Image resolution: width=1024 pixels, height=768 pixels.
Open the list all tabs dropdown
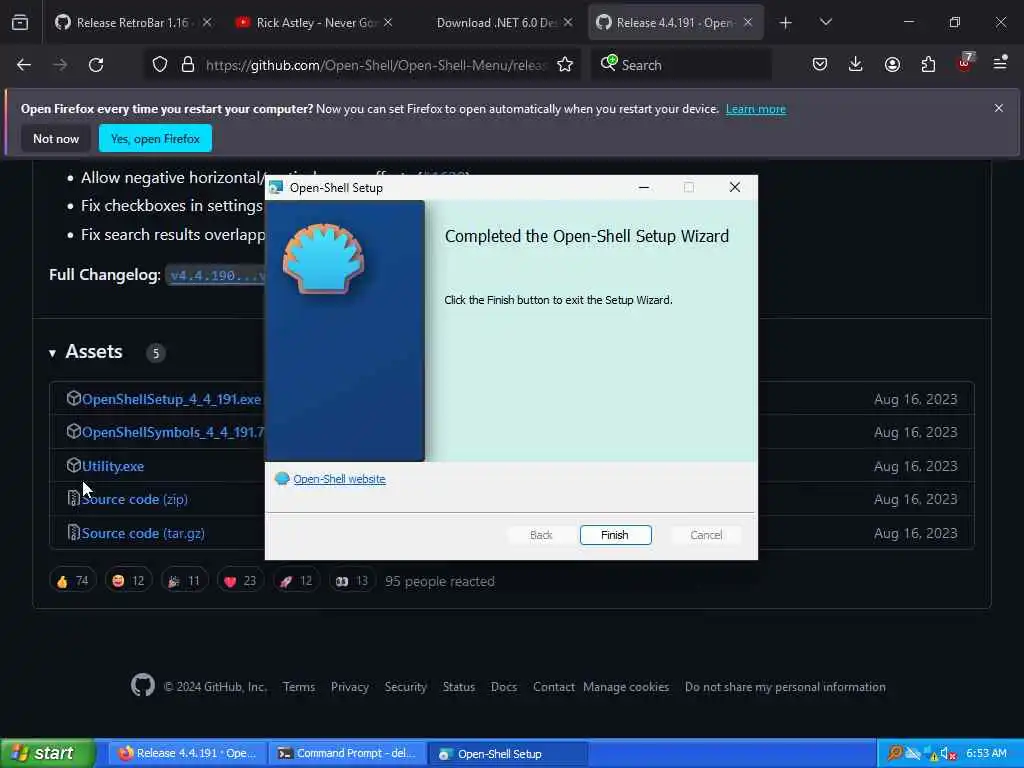(825, 22)
